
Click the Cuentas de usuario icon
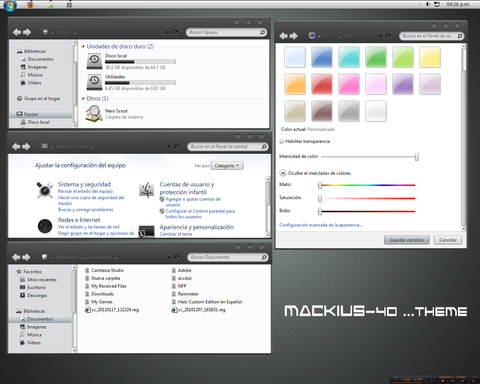[x=146, y=190]
